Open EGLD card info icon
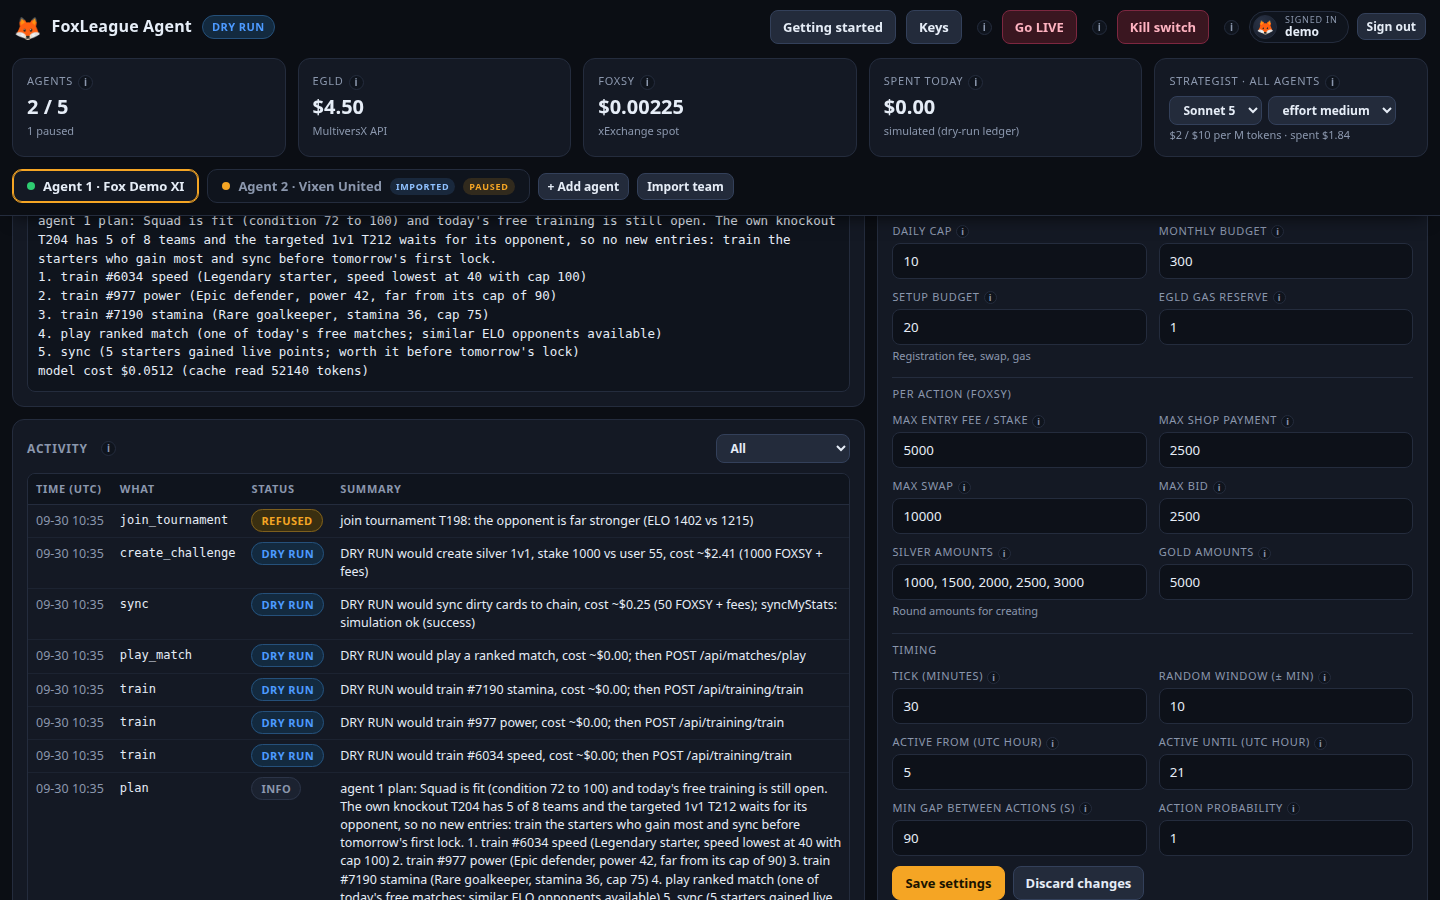 (356, 82)
